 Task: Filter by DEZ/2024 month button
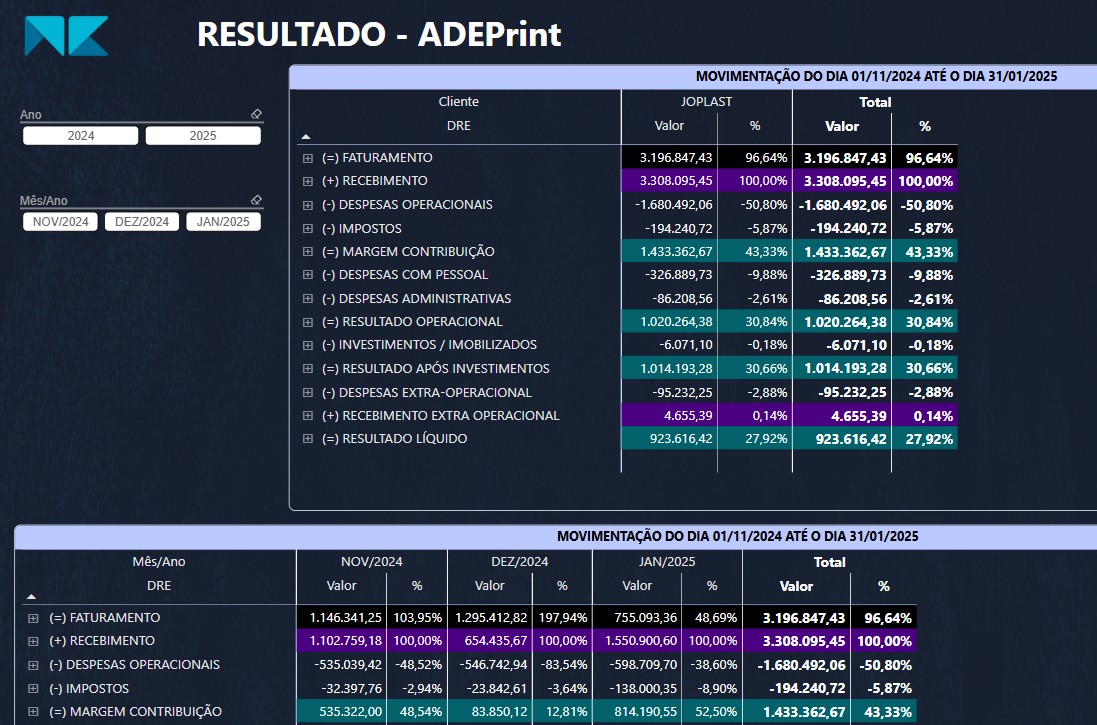(142, 222)
